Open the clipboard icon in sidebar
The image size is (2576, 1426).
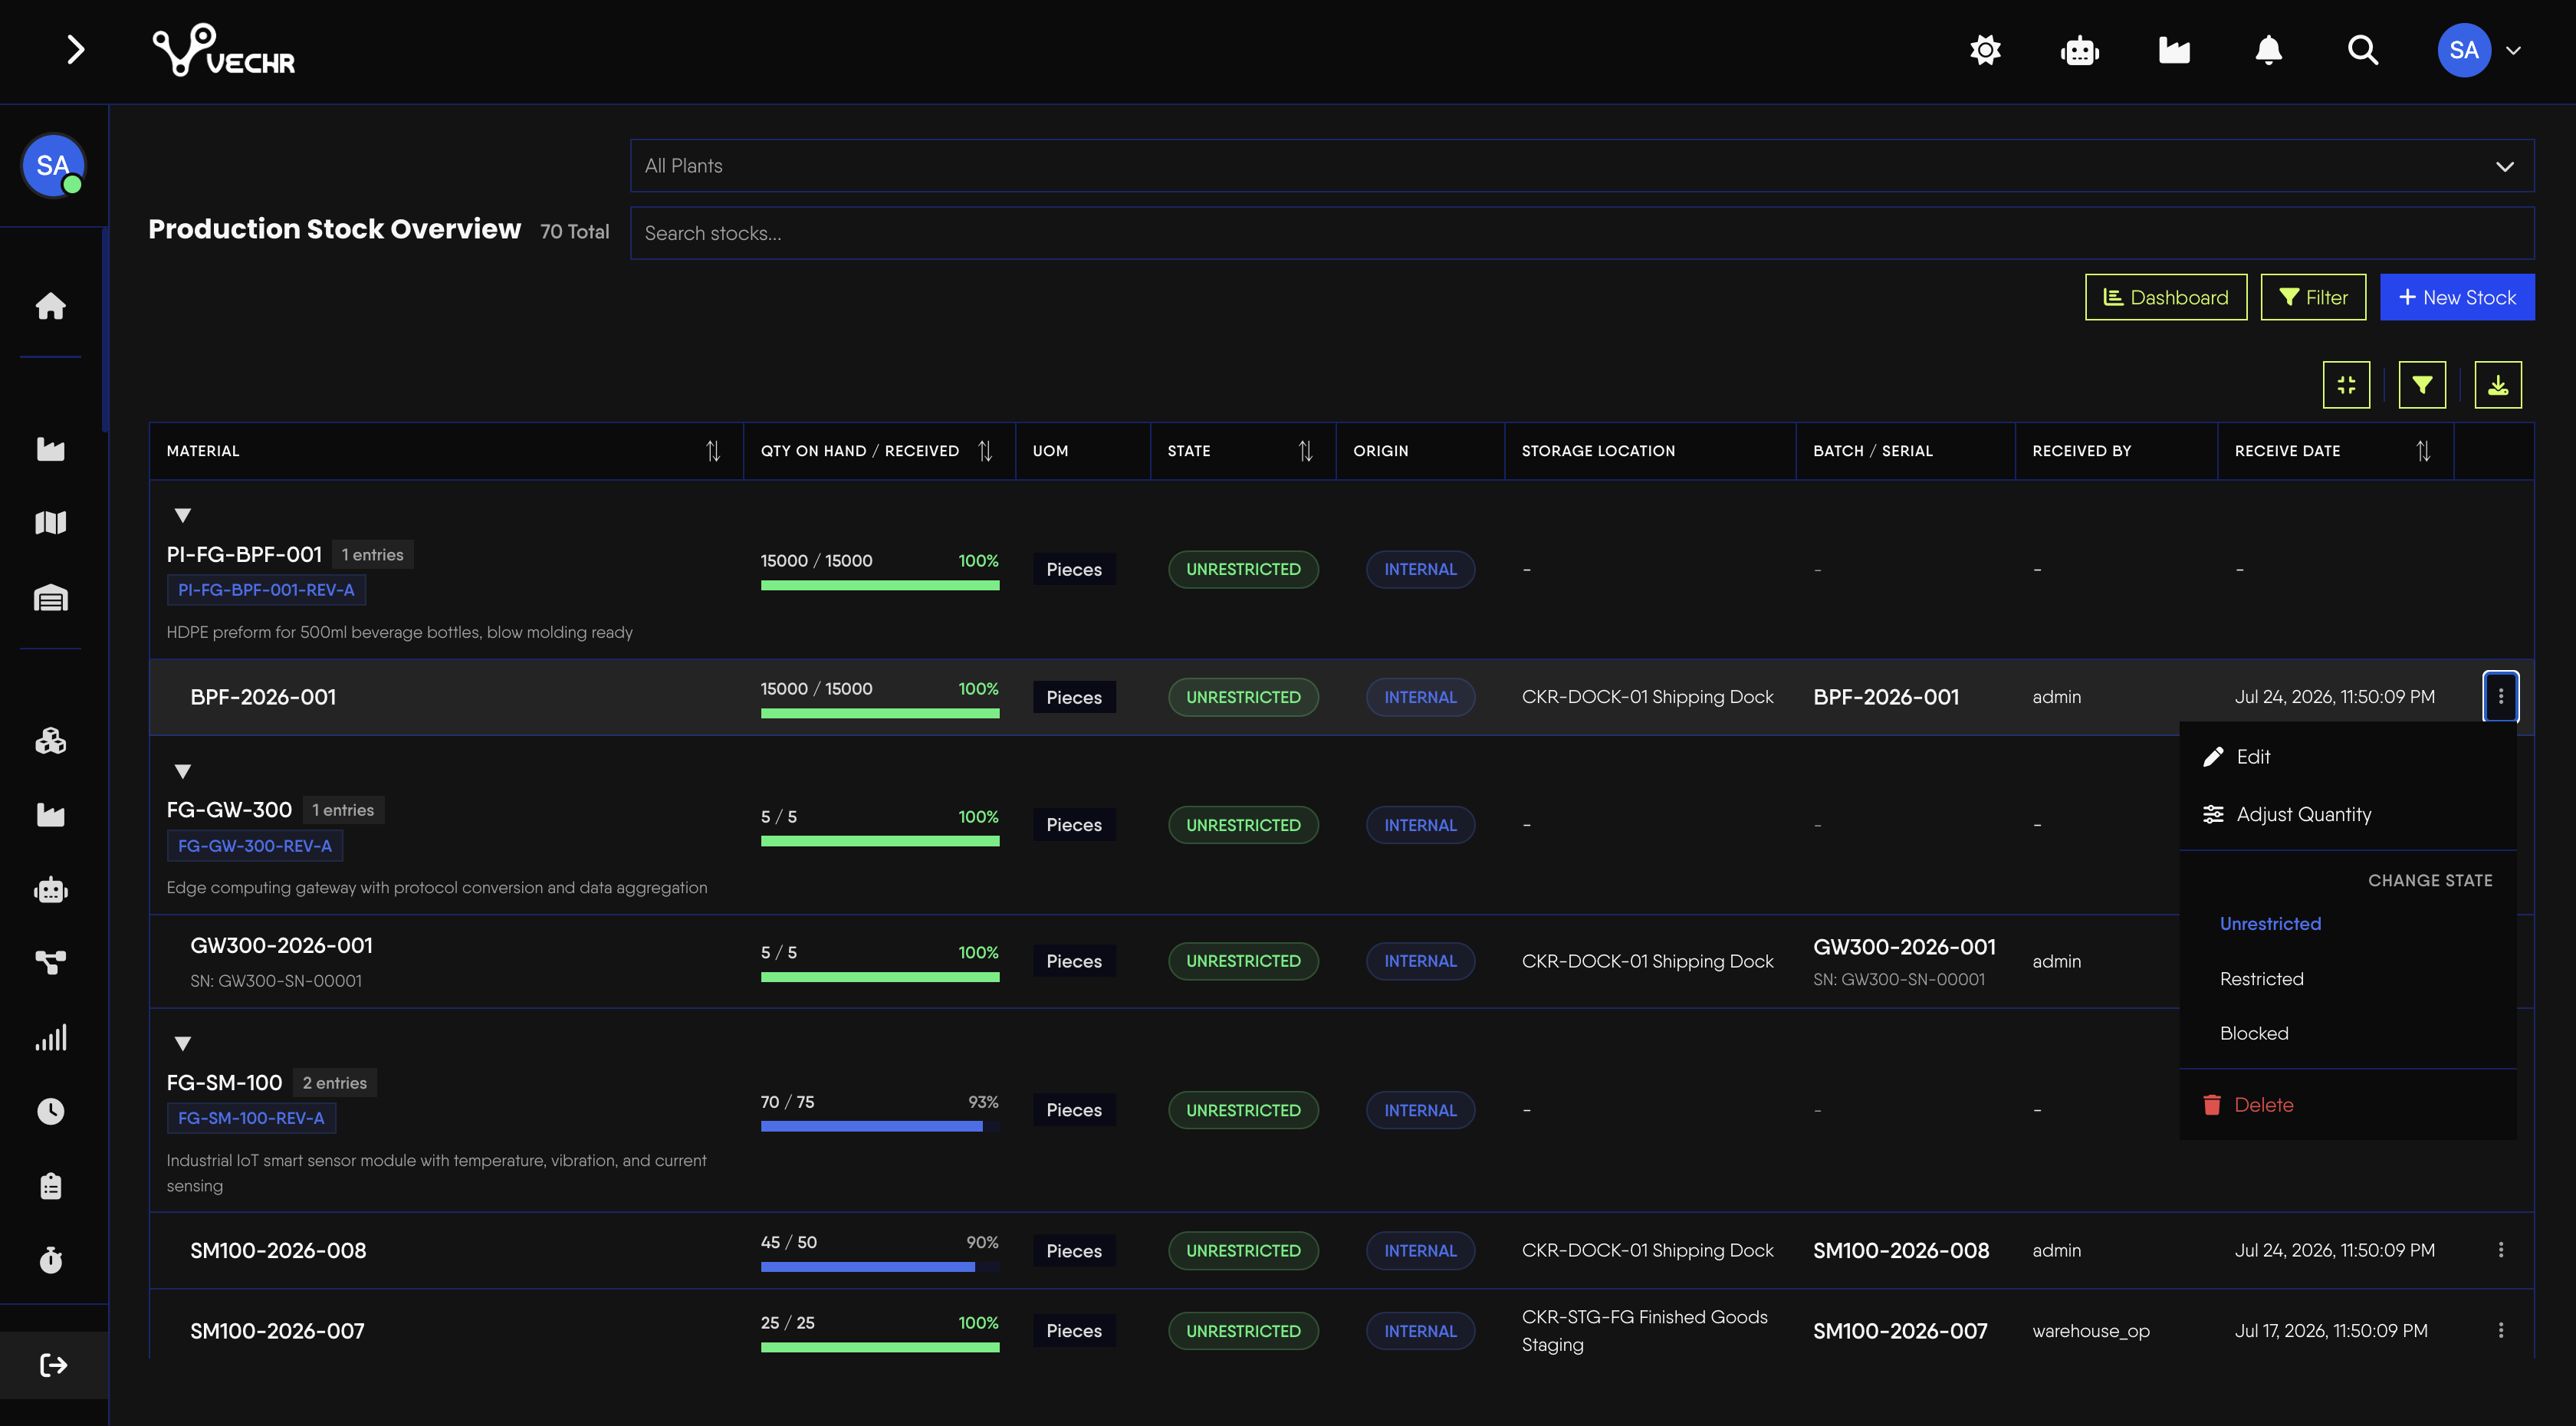[51, 1186]
